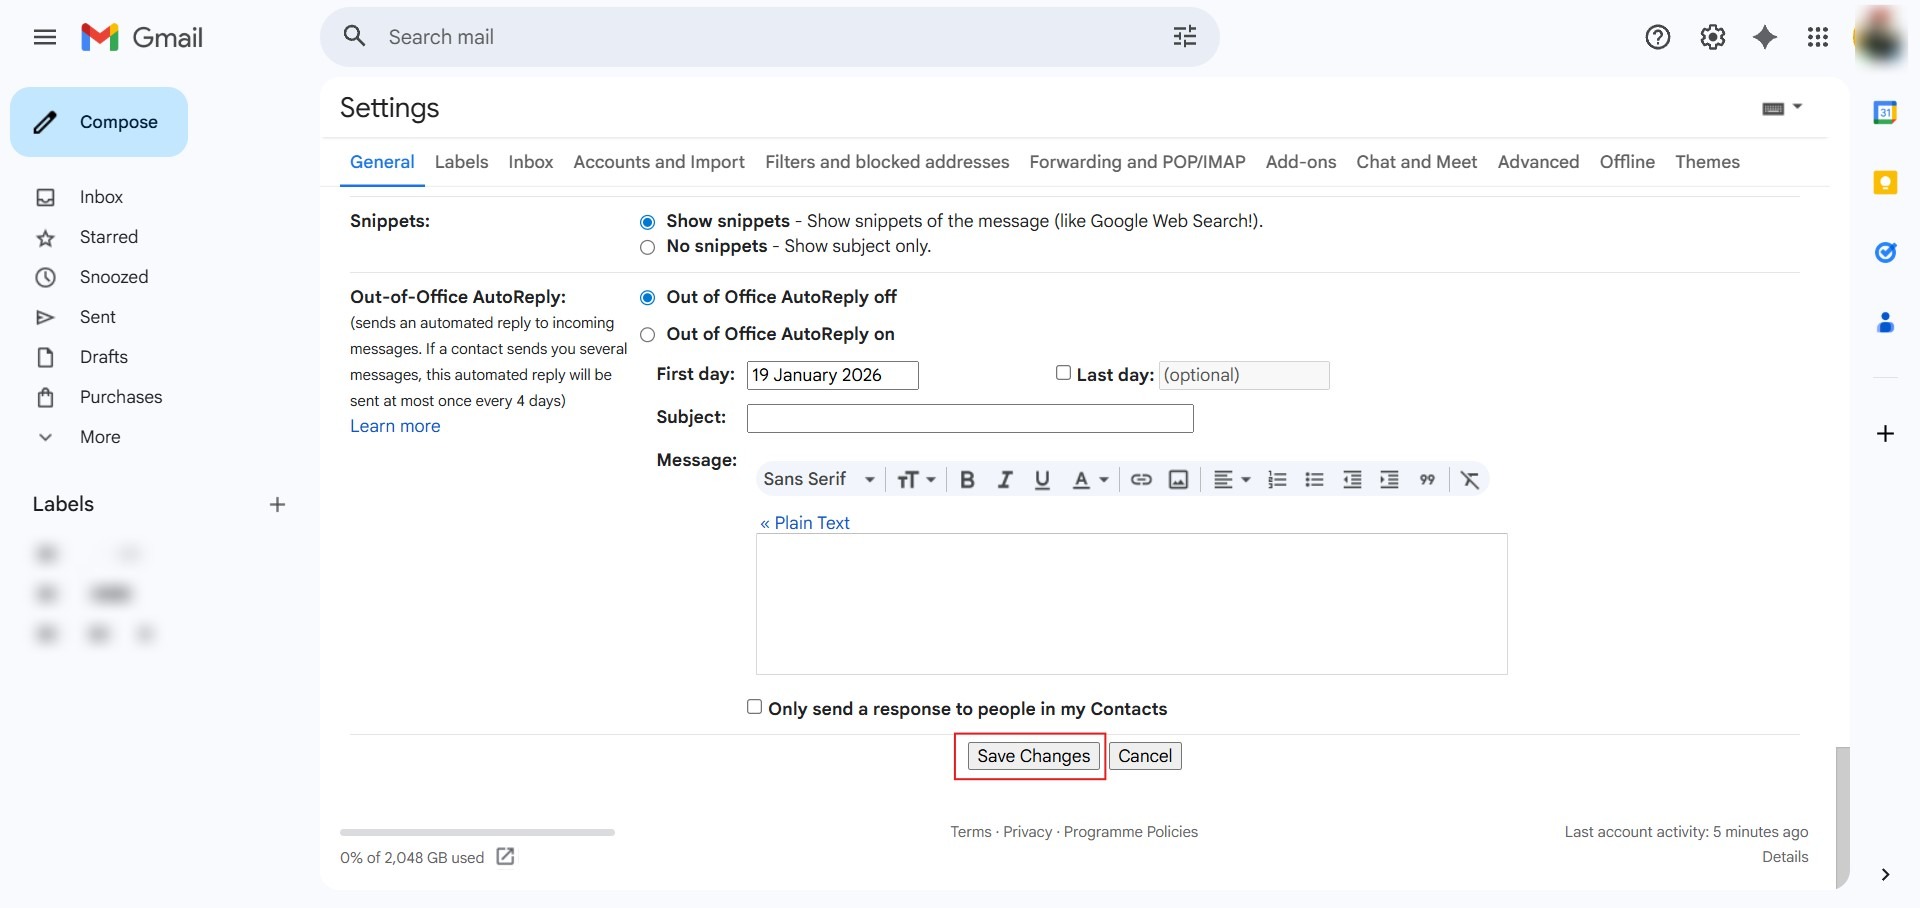Click the Subject input field
This screenshot has width=1920, height=908.
[969, 418]
